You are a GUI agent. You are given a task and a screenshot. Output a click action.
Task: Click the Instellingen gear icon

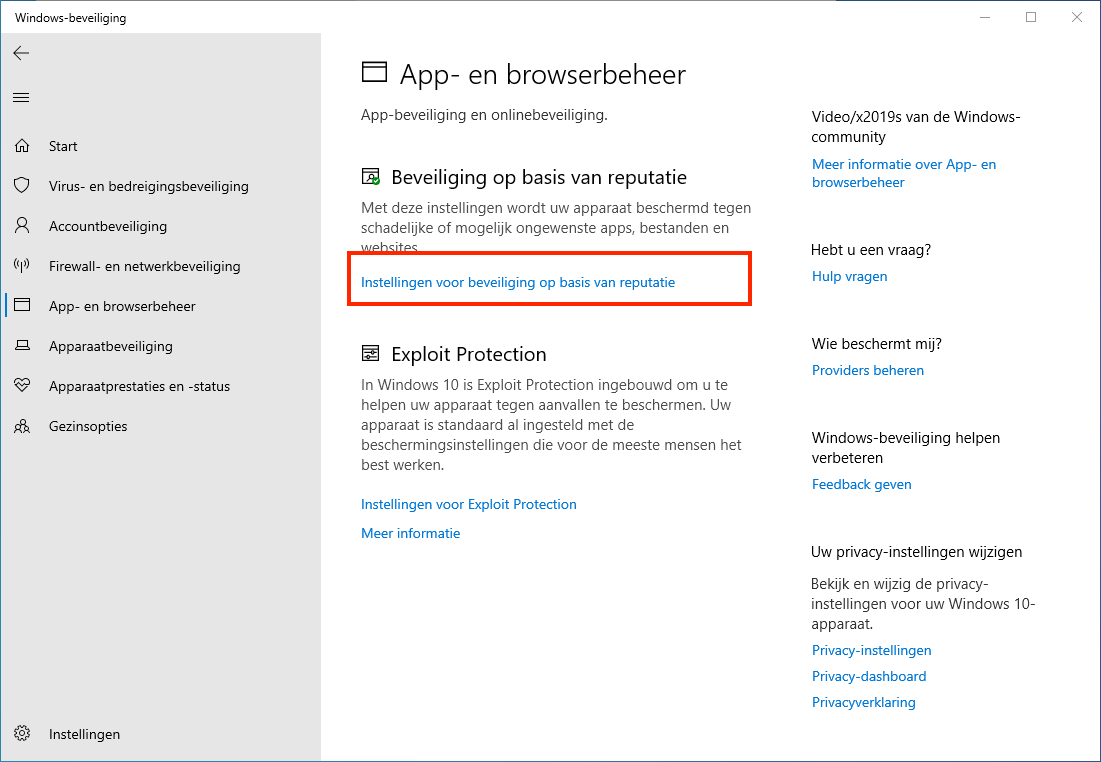pyautogui.click(x=21, y=734)
